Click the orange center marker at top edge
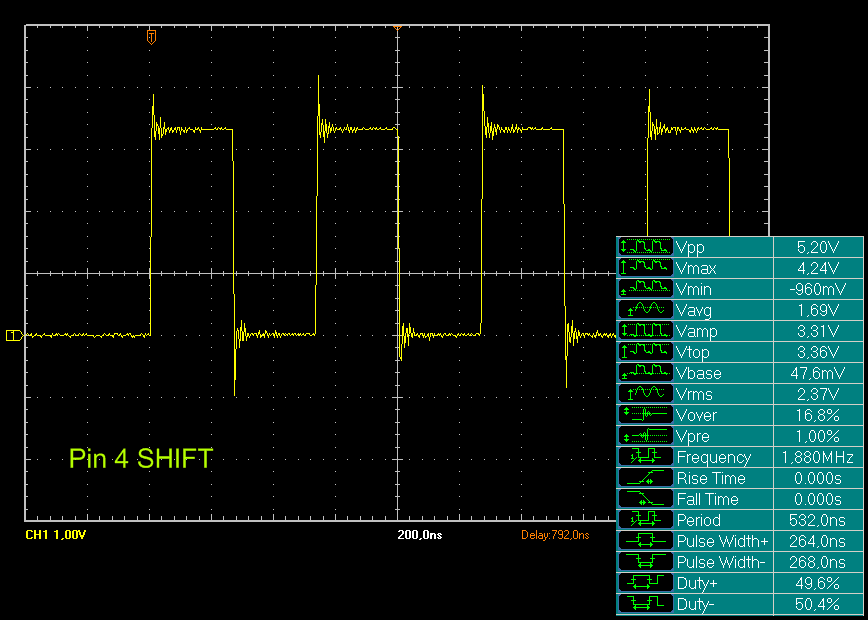 point(398,25)
